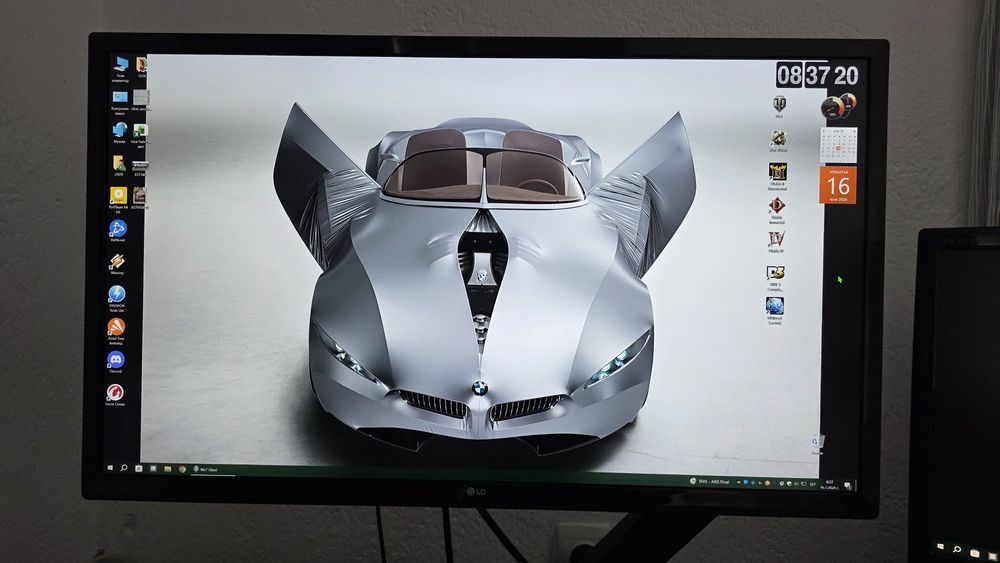Launch the Battle.net desktop shortcut

(x=117, y=229)
